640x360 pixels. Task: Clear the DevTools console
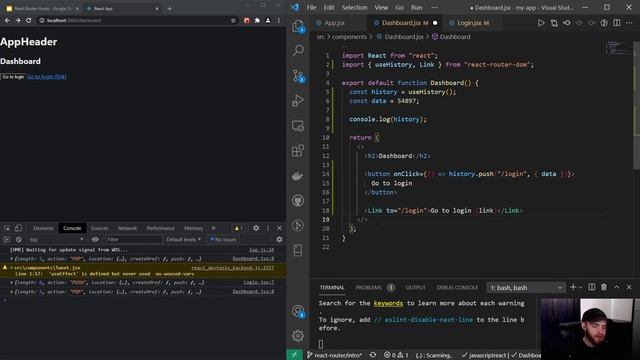(x=18, y=240)
